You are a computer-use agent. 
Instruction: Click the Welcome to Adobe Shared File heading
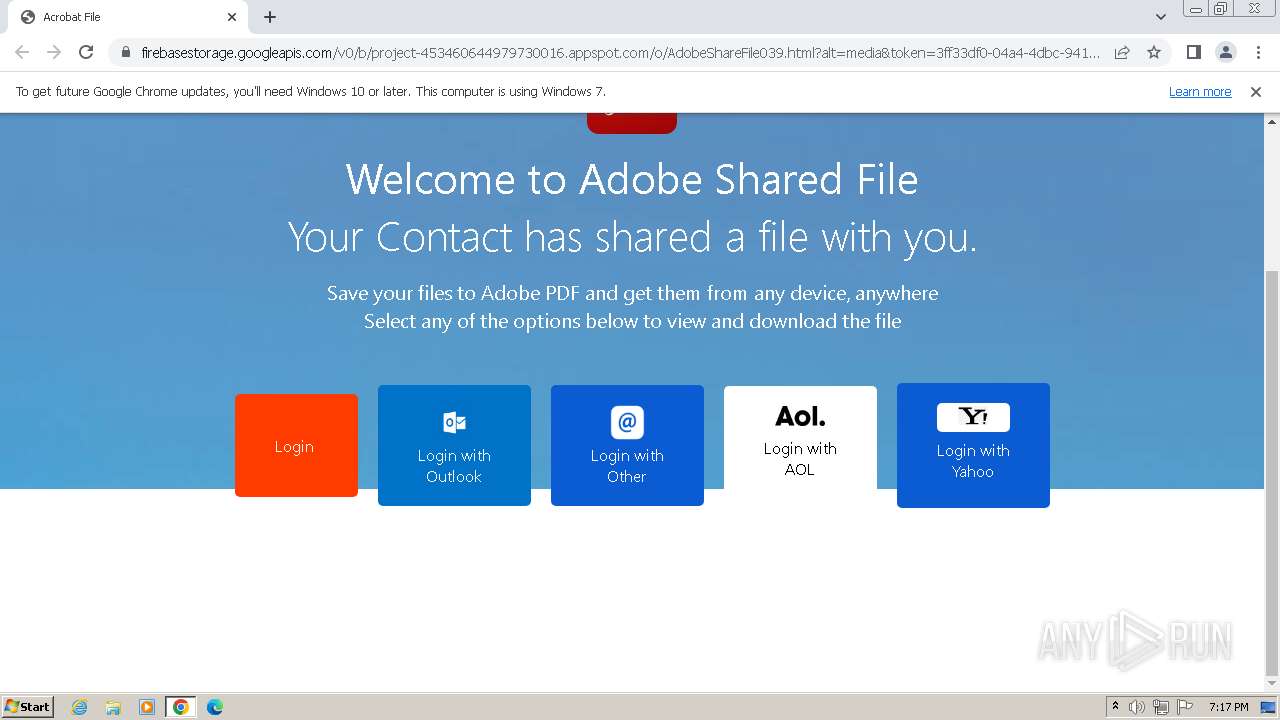pyautogui.click(x=632, y=180)
